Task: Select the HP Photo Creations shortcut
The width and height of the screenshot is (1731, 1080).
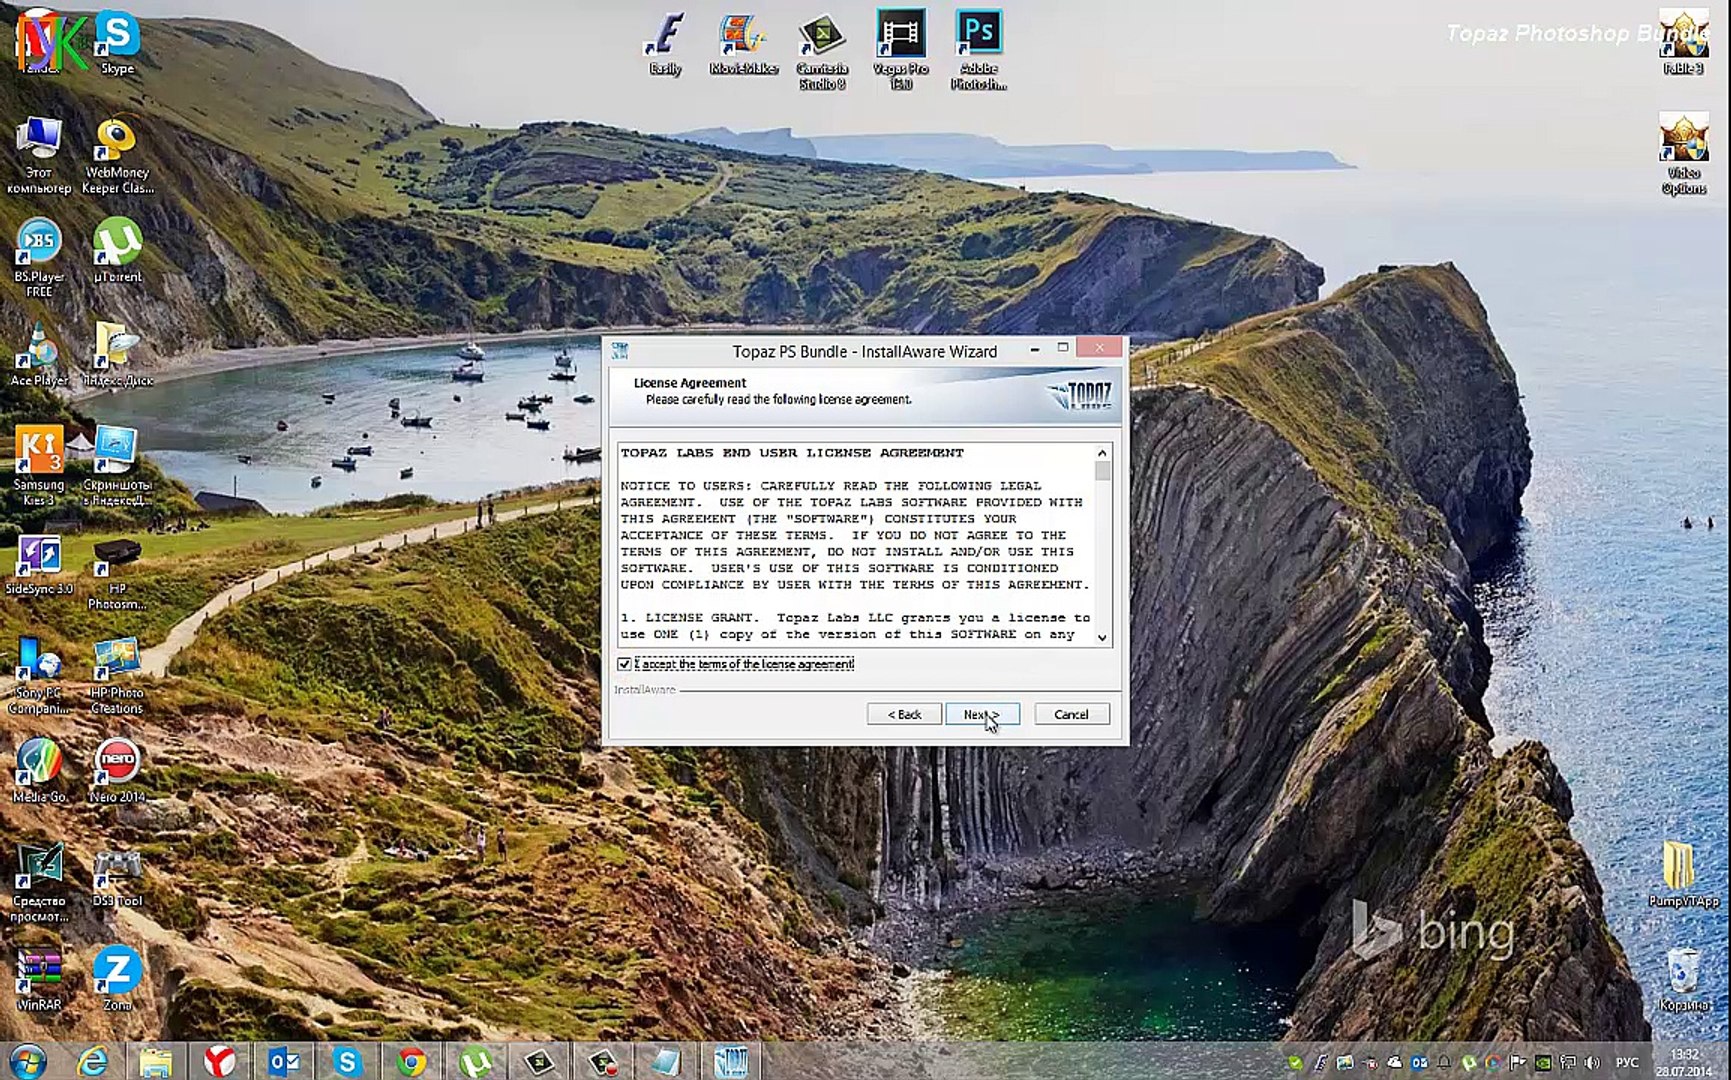Action: [x=117, y=675]
